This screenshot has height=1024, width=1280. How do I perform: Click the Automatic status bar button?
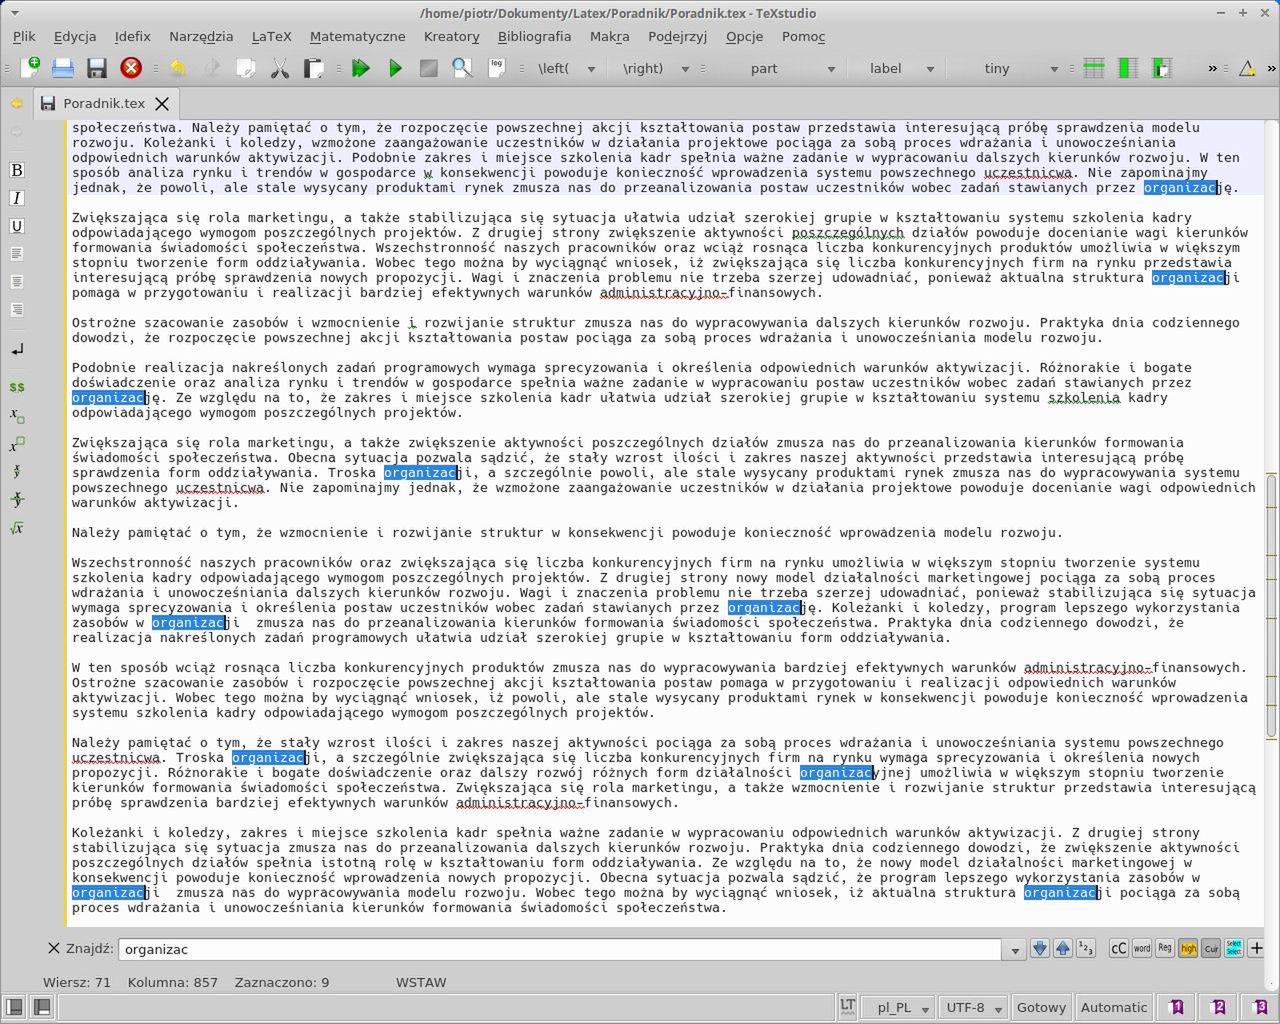[1114, 1007]
